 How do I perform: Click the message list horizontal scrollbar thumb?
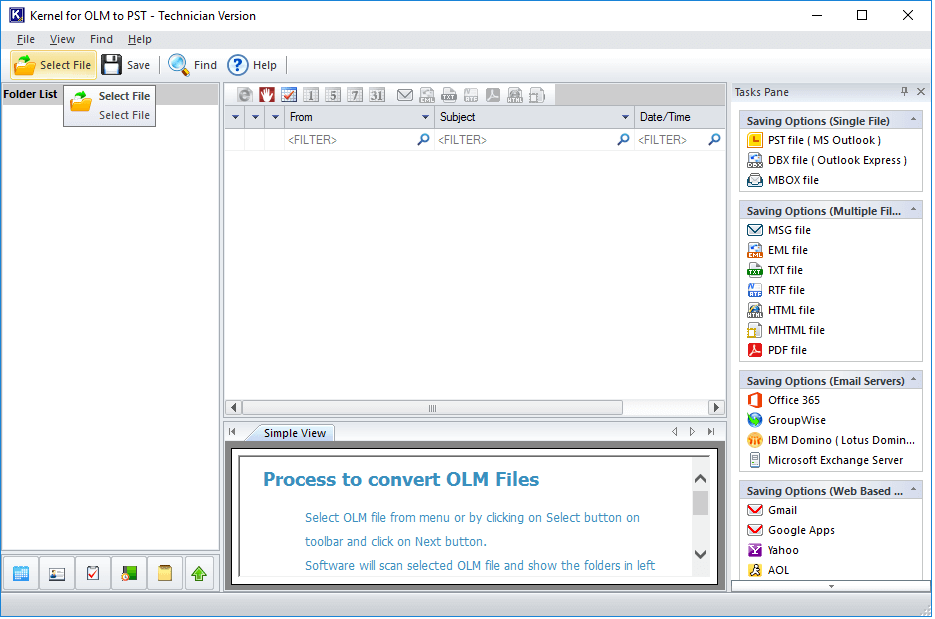point(432,408)
